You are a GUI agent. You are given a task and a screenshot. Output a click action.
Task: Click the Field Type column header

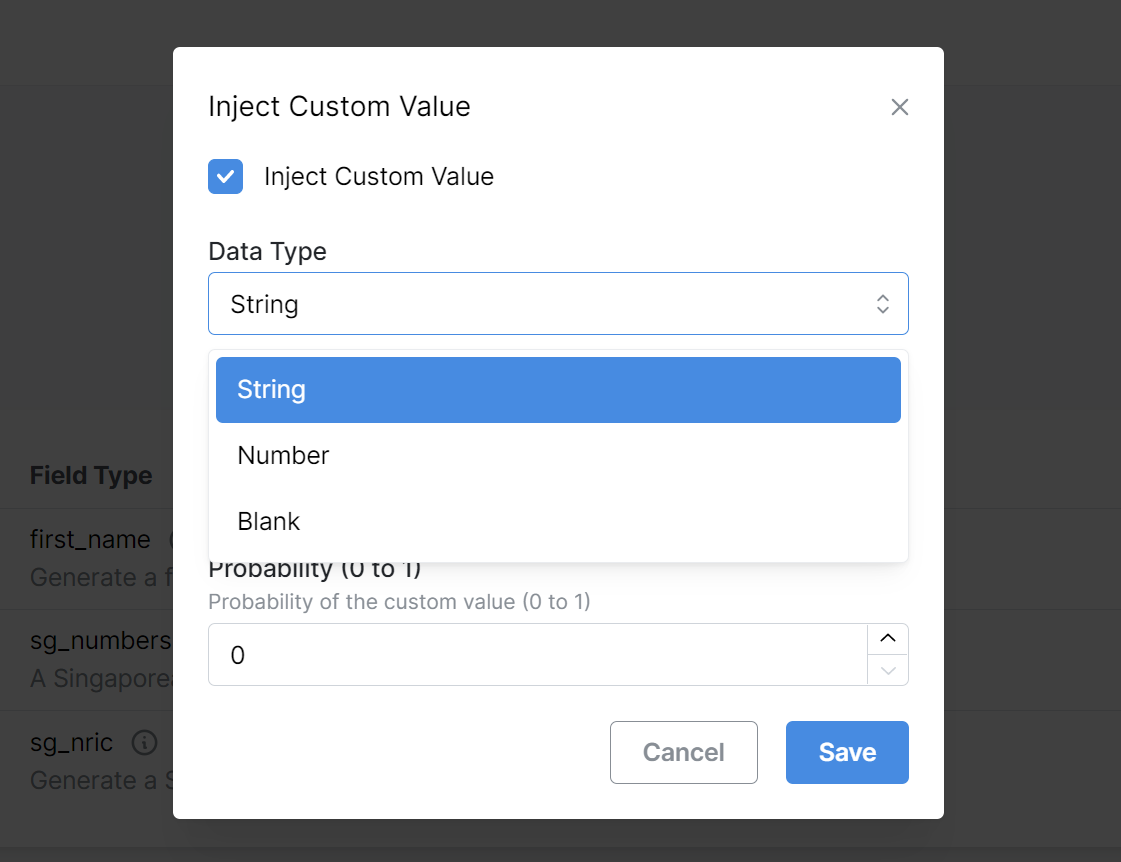tap(91, 475)
